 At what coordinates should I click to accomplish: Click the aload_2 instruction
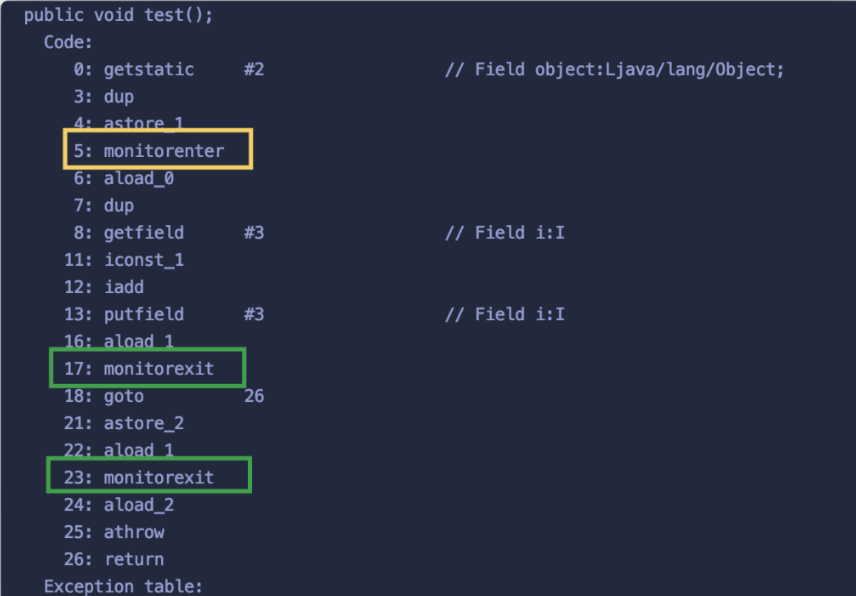coord(119,505)
